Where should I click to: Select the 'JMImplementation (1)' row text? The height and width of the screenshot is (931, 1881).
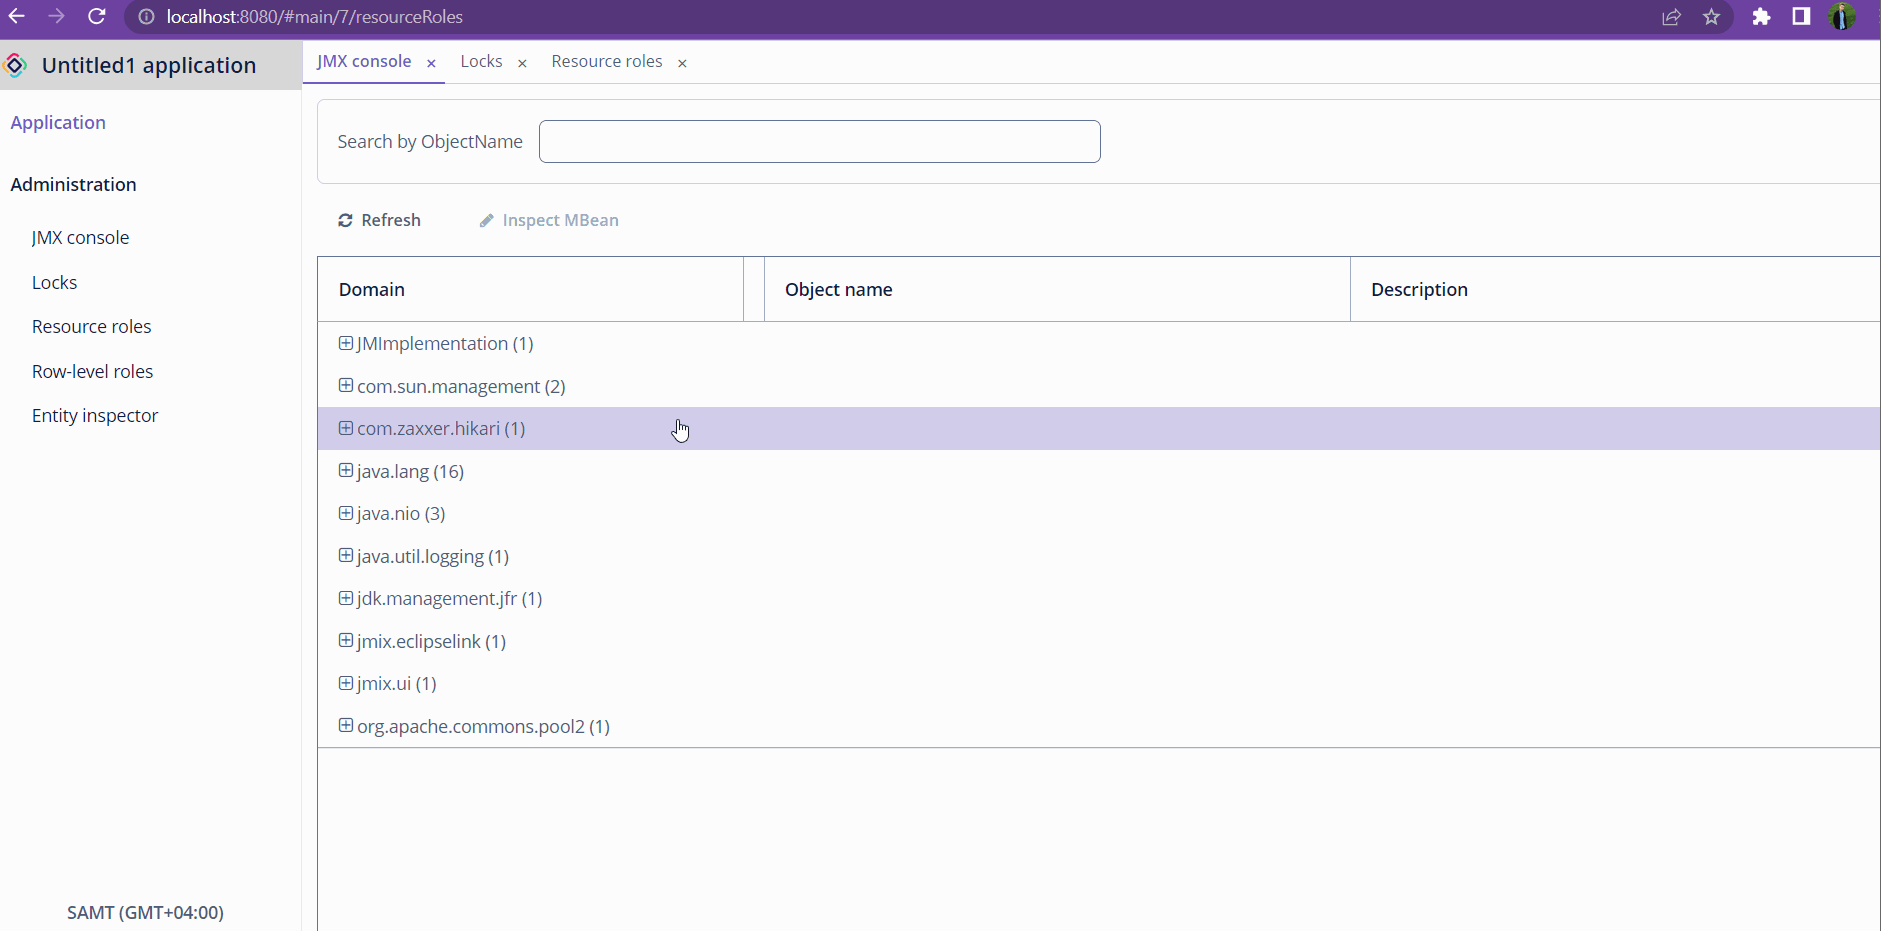[445, 344]
